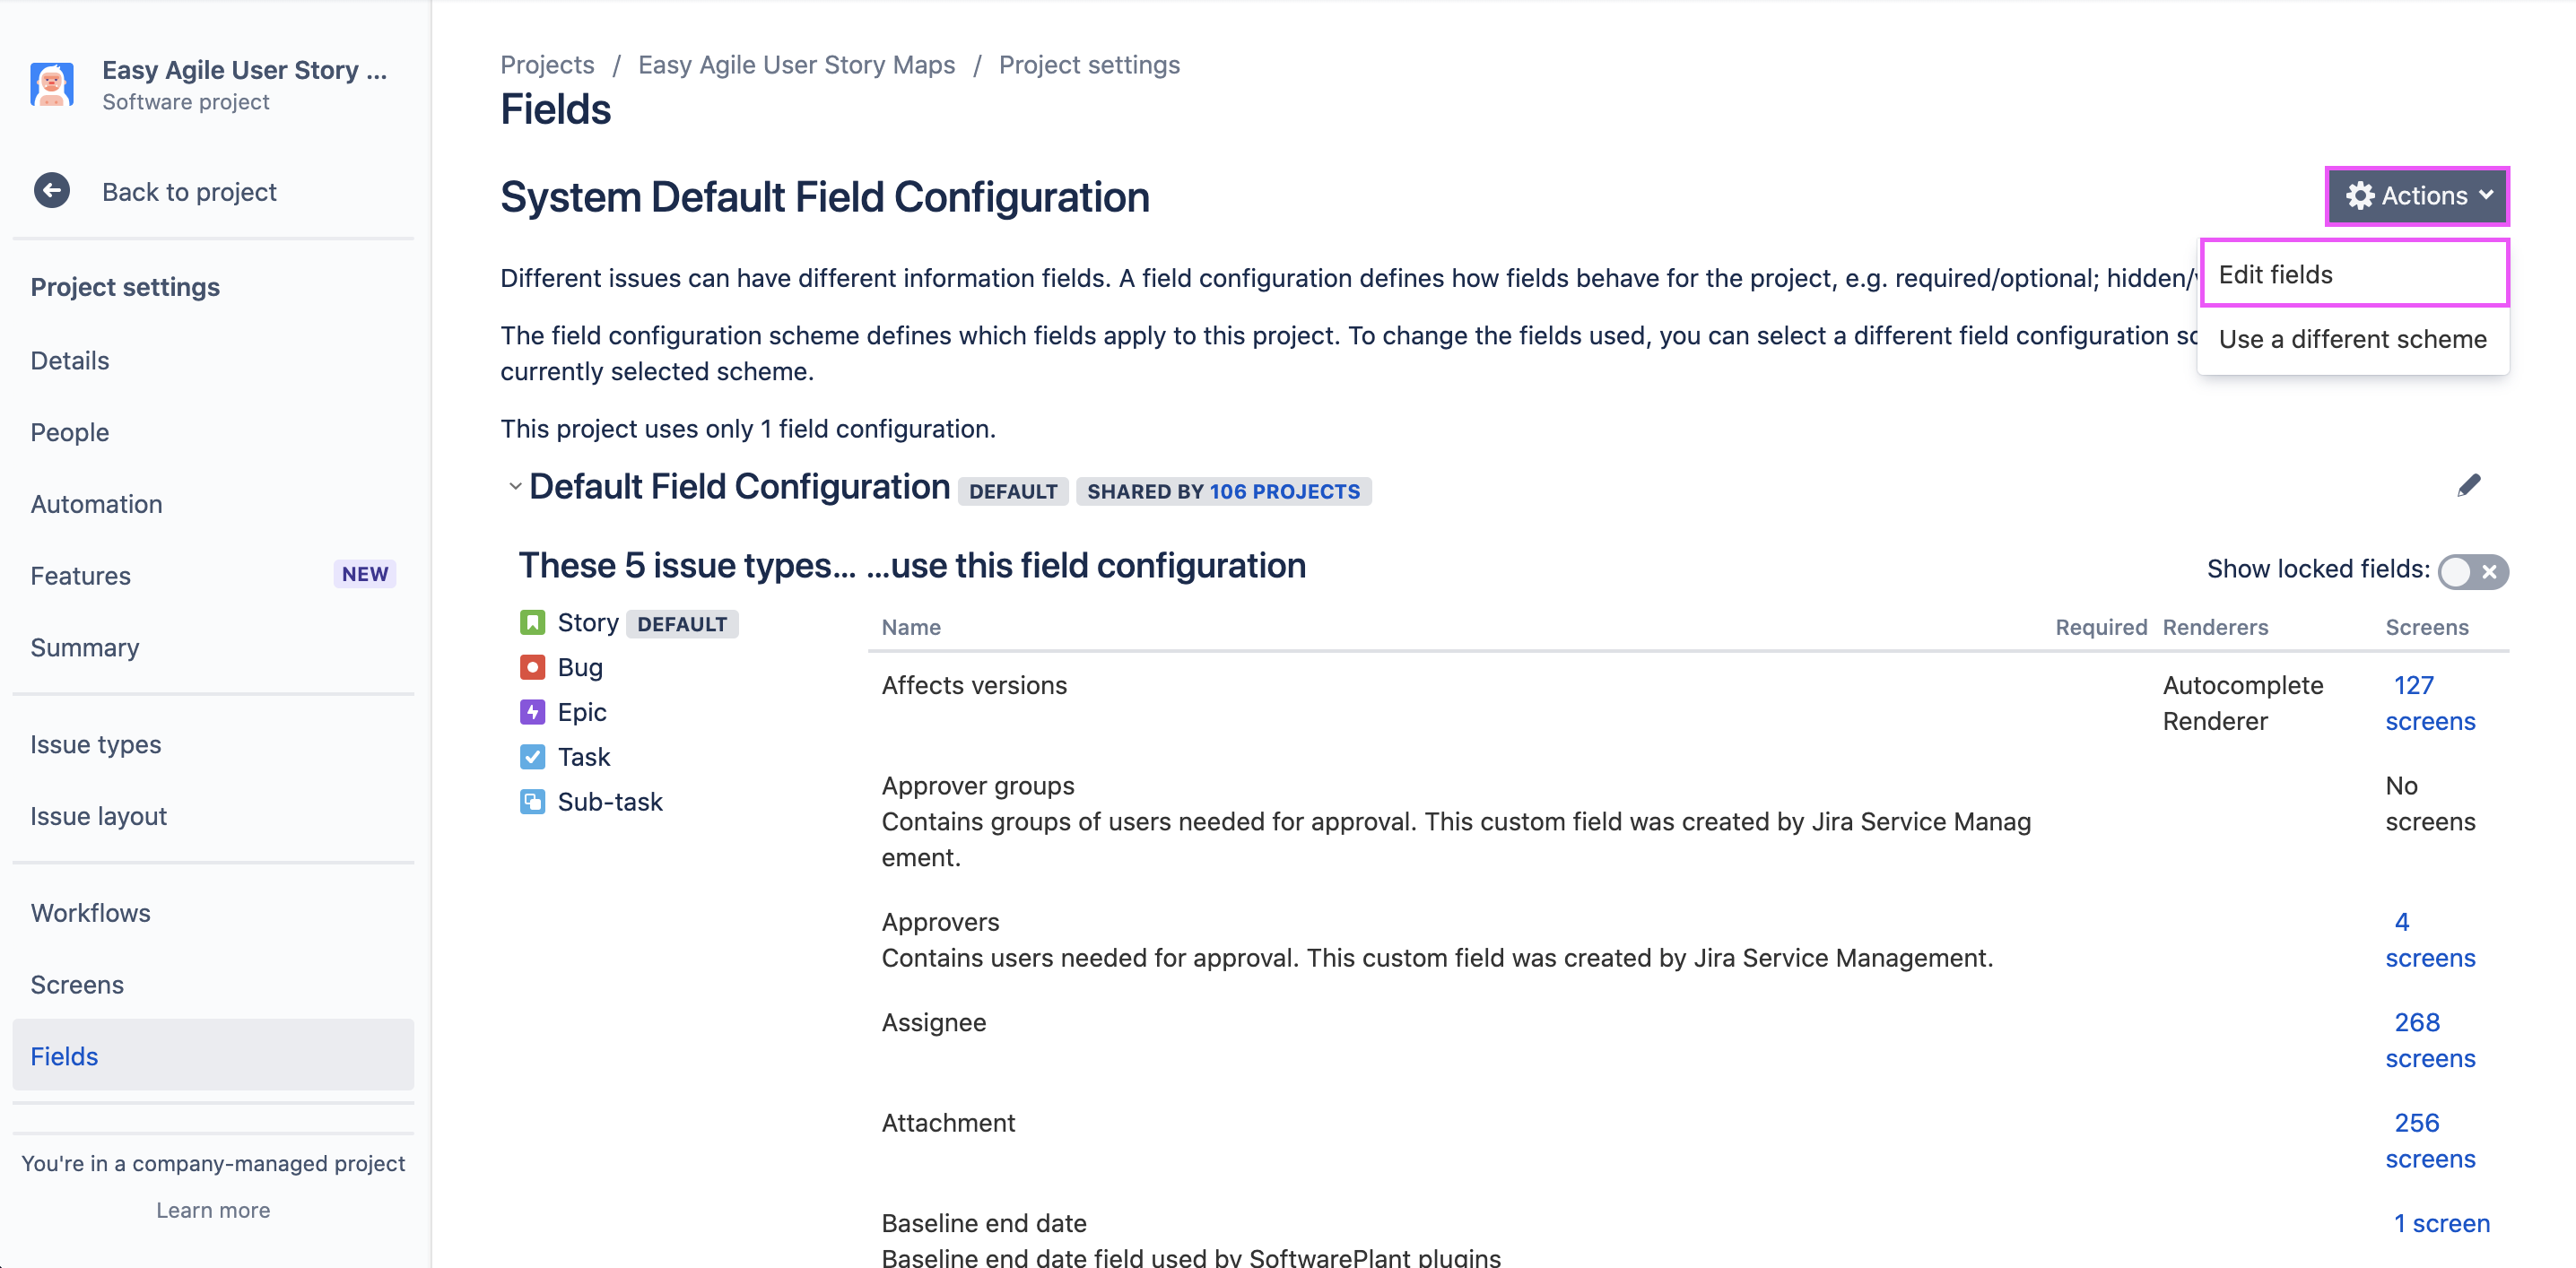Screen dimensions: 2576x1268
Task: Collapse the Default Field Configuration section
Action: [x=515, y=487]
